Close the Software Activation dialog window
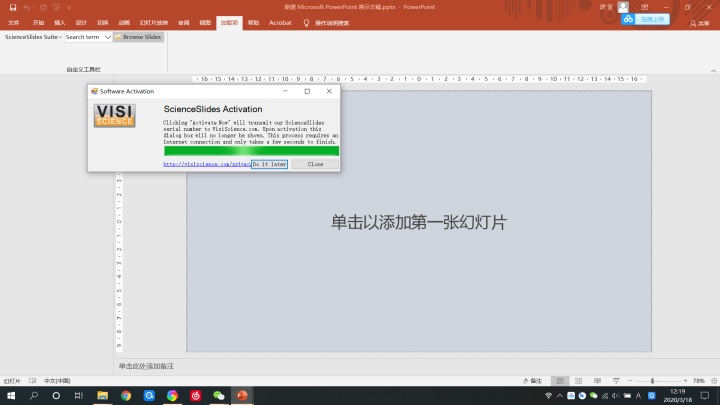The image size is (720, 405). pos(329,91)
